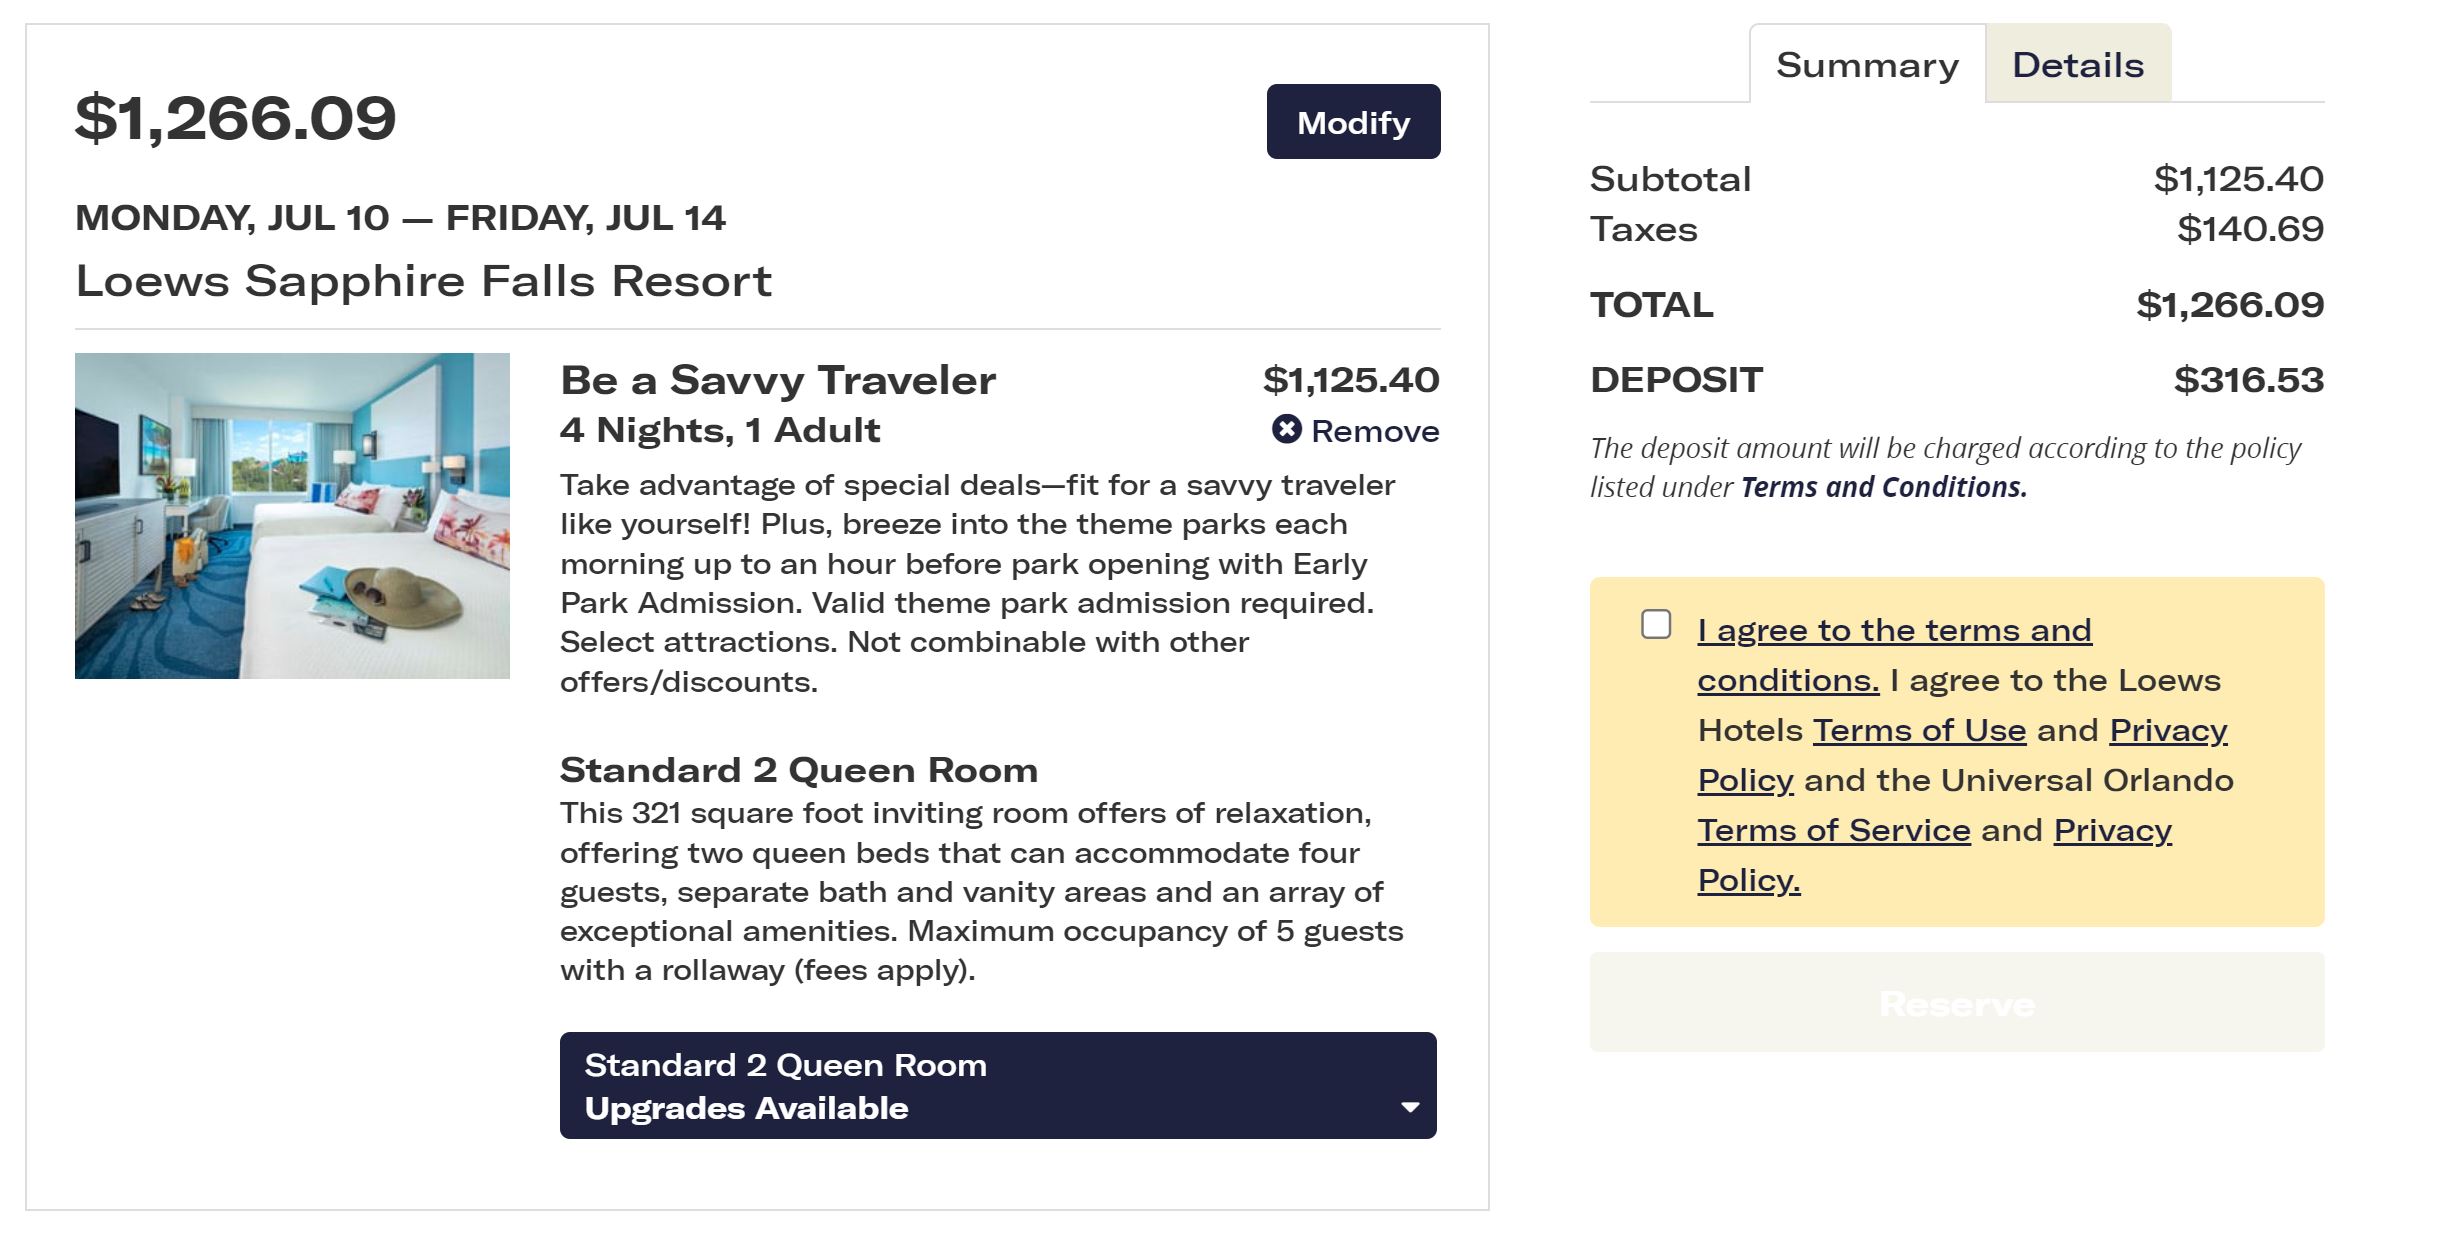This screenshot has height=1236, width=2440.
Task: Check the agree to terms checkbox
Action: [1656, 624]
